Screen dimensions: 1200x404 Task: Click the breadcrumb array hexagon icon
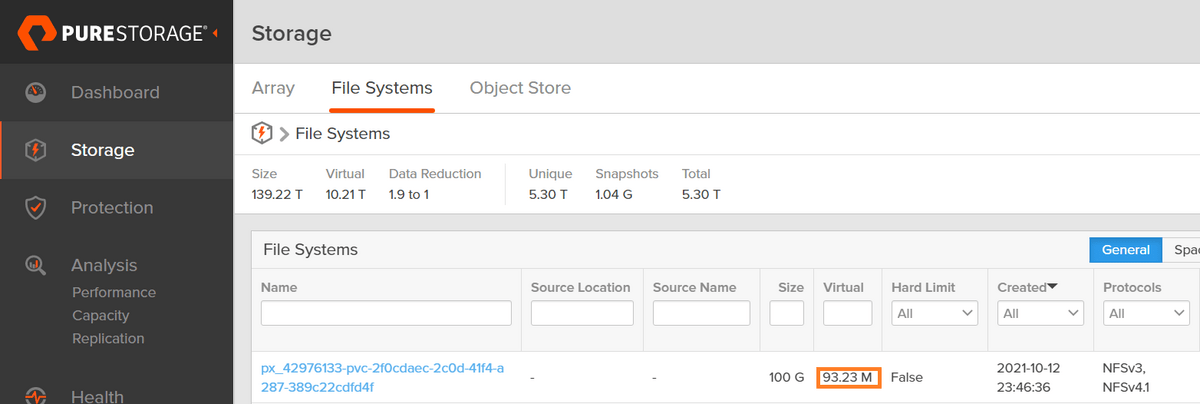[x=262, y=133]
